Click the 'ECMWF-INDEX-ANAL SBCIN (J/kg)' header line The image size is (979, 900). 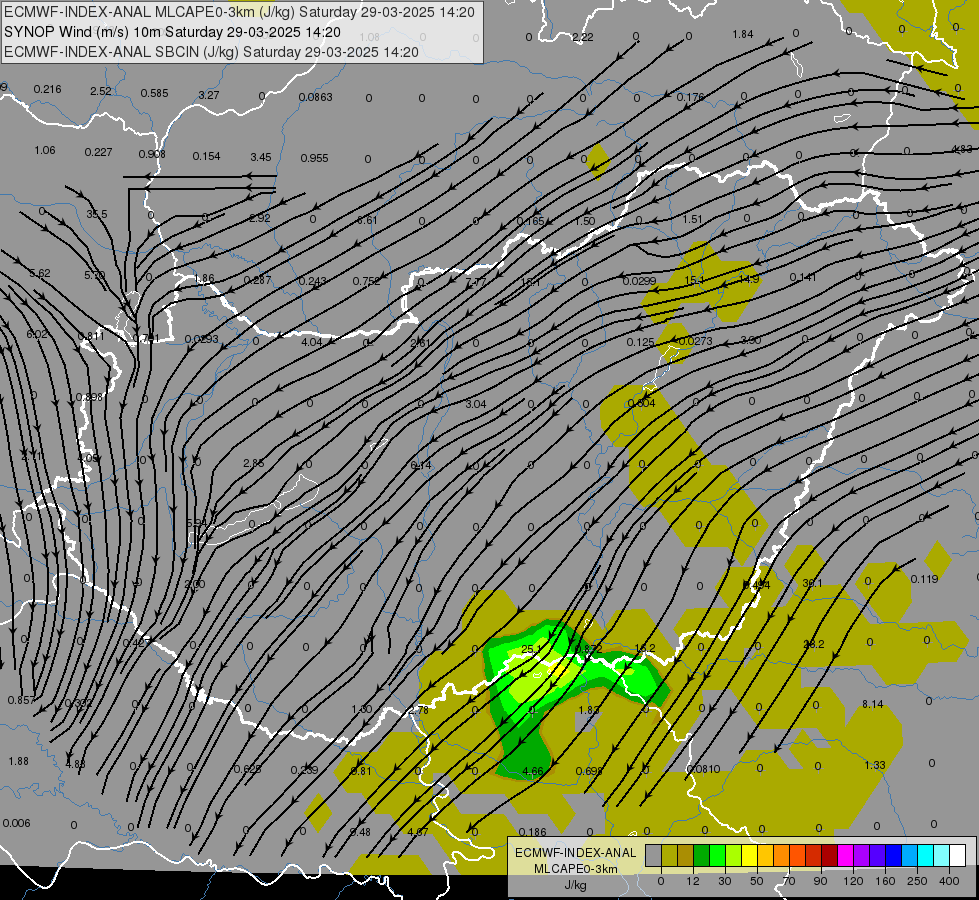coord(211,52)
